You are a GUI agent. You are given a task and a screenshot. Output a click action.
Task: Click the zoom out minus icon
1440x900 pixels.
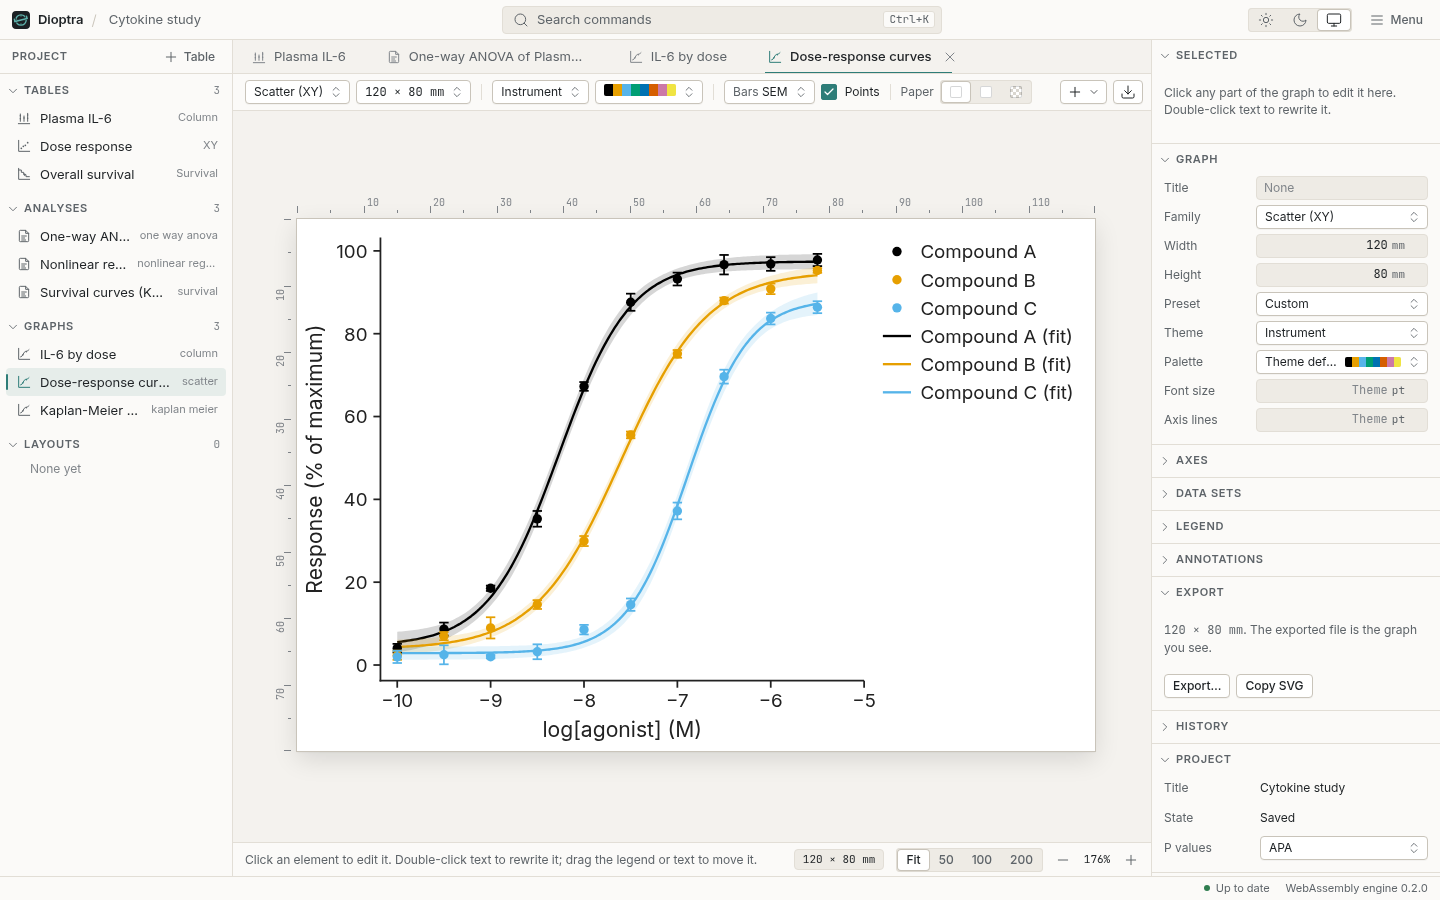click(1063, 860)
